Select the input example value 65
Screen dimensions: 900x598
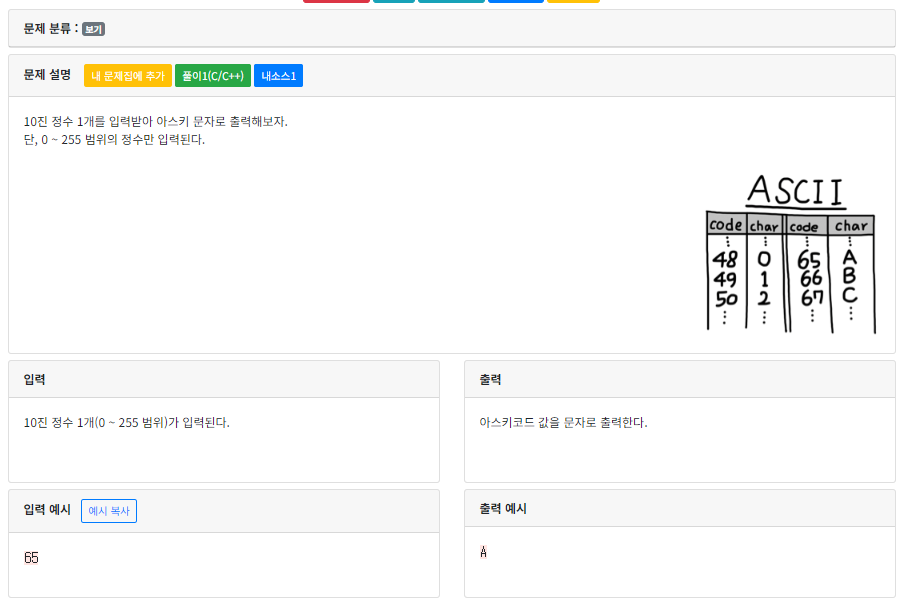(x=31, y=558)
